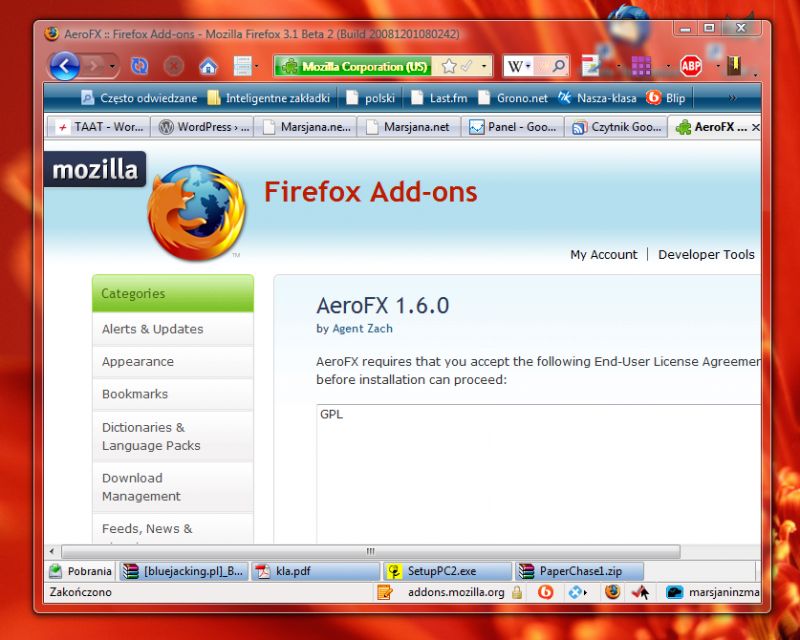
Task: Open the Nasza-klasa bookmark
Action: tap(597, 98)
